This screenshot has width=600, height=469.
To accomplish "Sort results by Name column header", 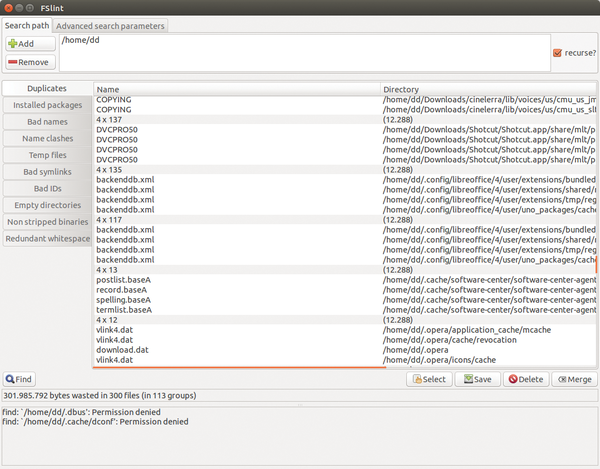I will [x=237, y=89].
